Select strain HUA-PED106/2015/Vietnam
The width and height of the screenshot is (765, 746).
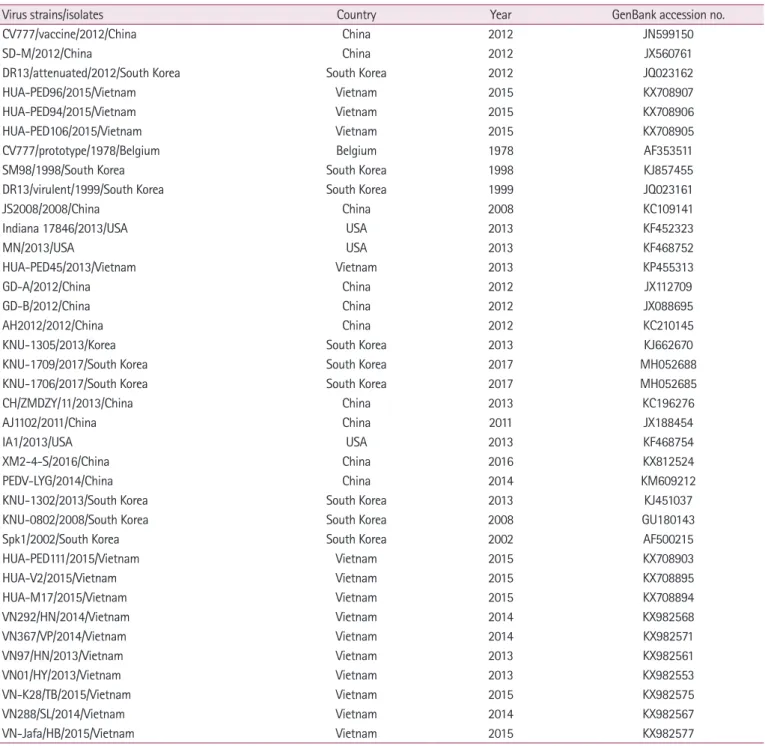click(72, 131)
